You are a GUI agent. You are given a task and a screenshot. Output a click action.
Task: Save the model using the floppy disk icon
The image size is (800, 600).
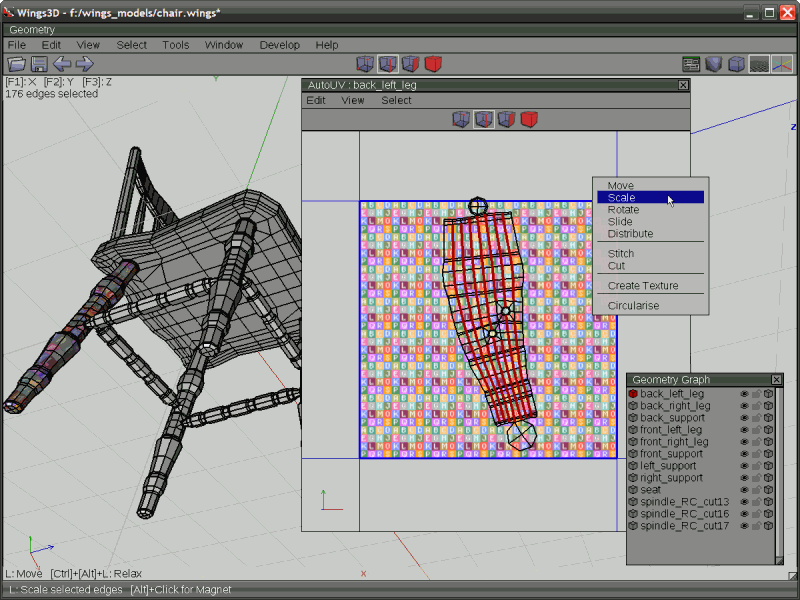click(x=39, y=64)
